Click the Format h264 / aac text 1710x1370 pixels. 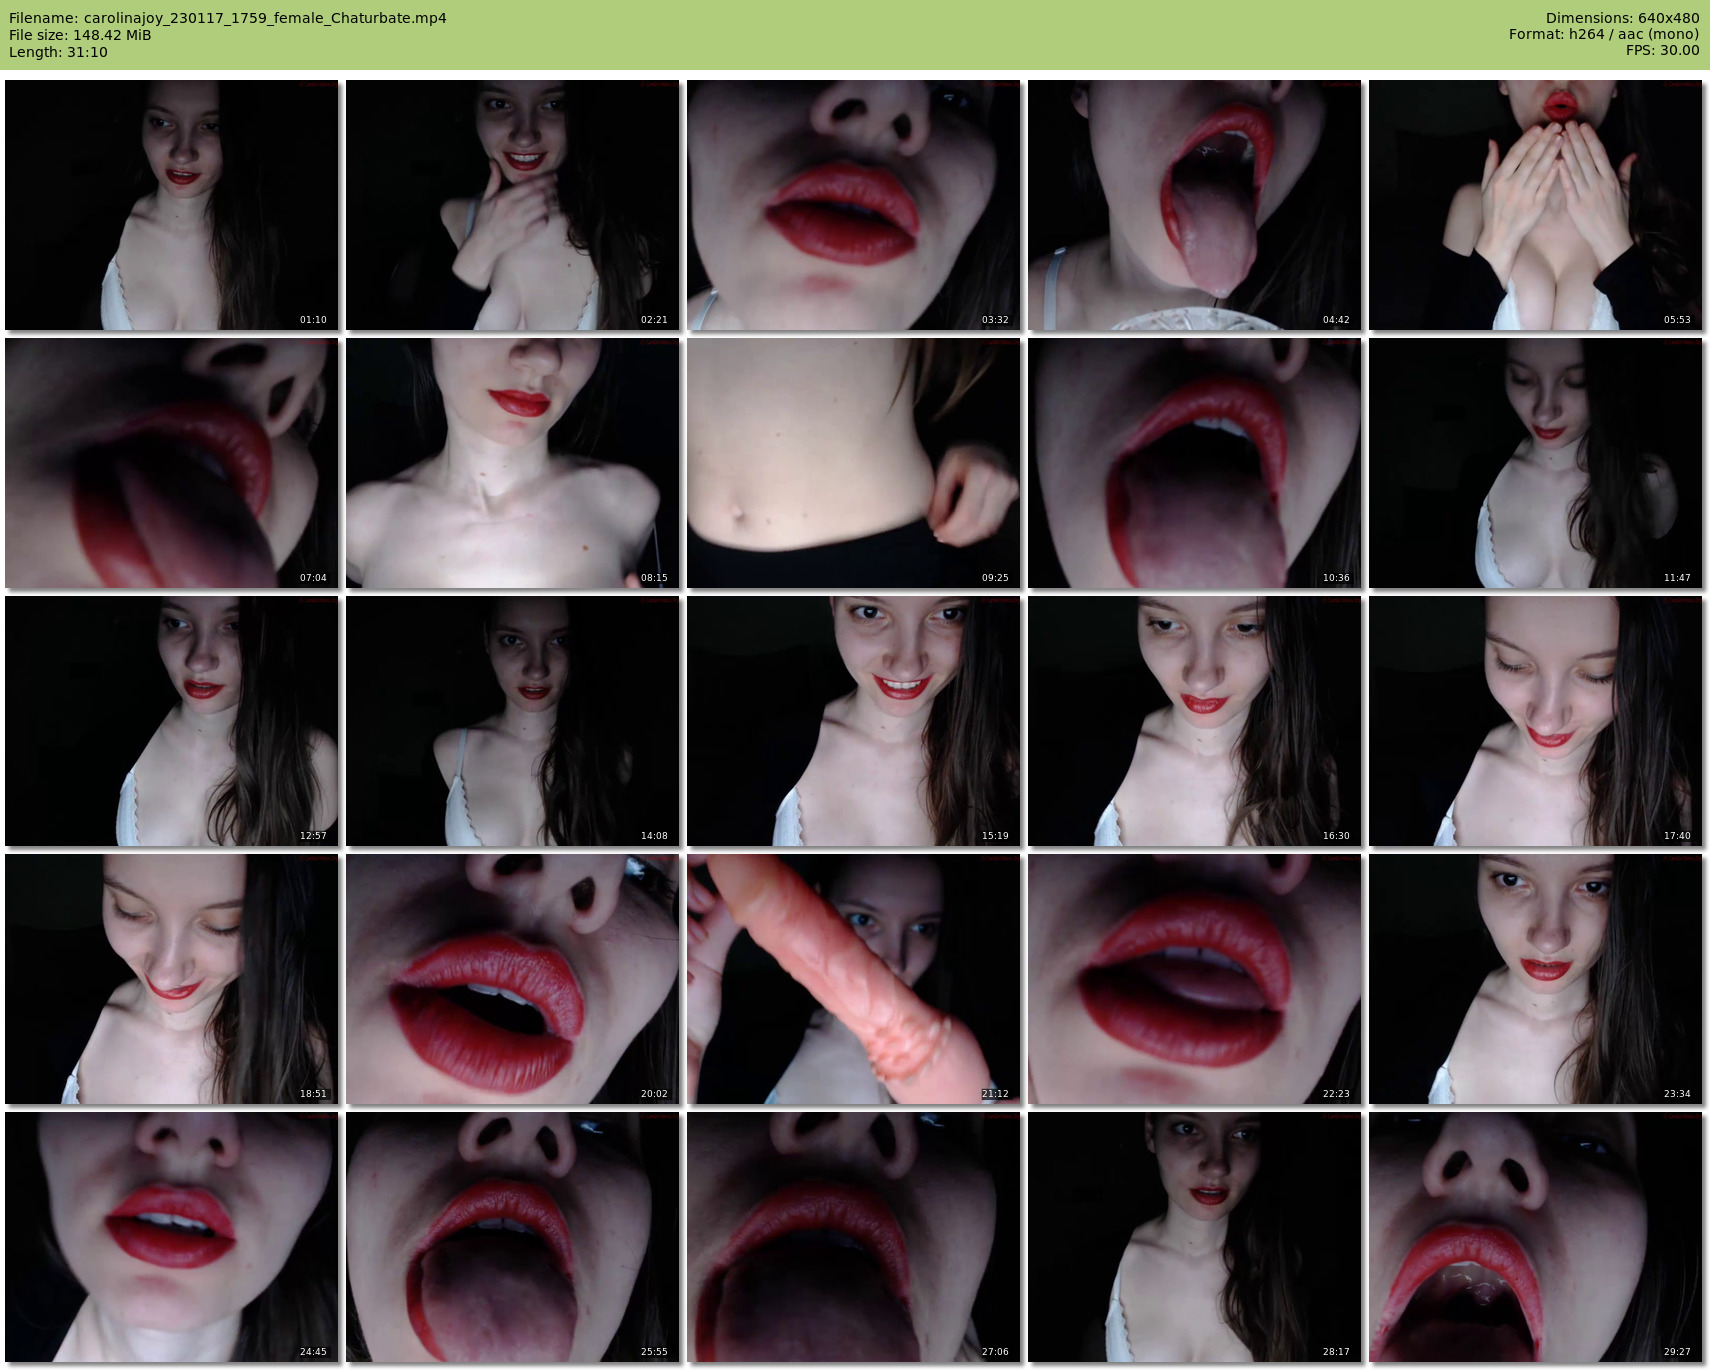(x=1604, y=34)
